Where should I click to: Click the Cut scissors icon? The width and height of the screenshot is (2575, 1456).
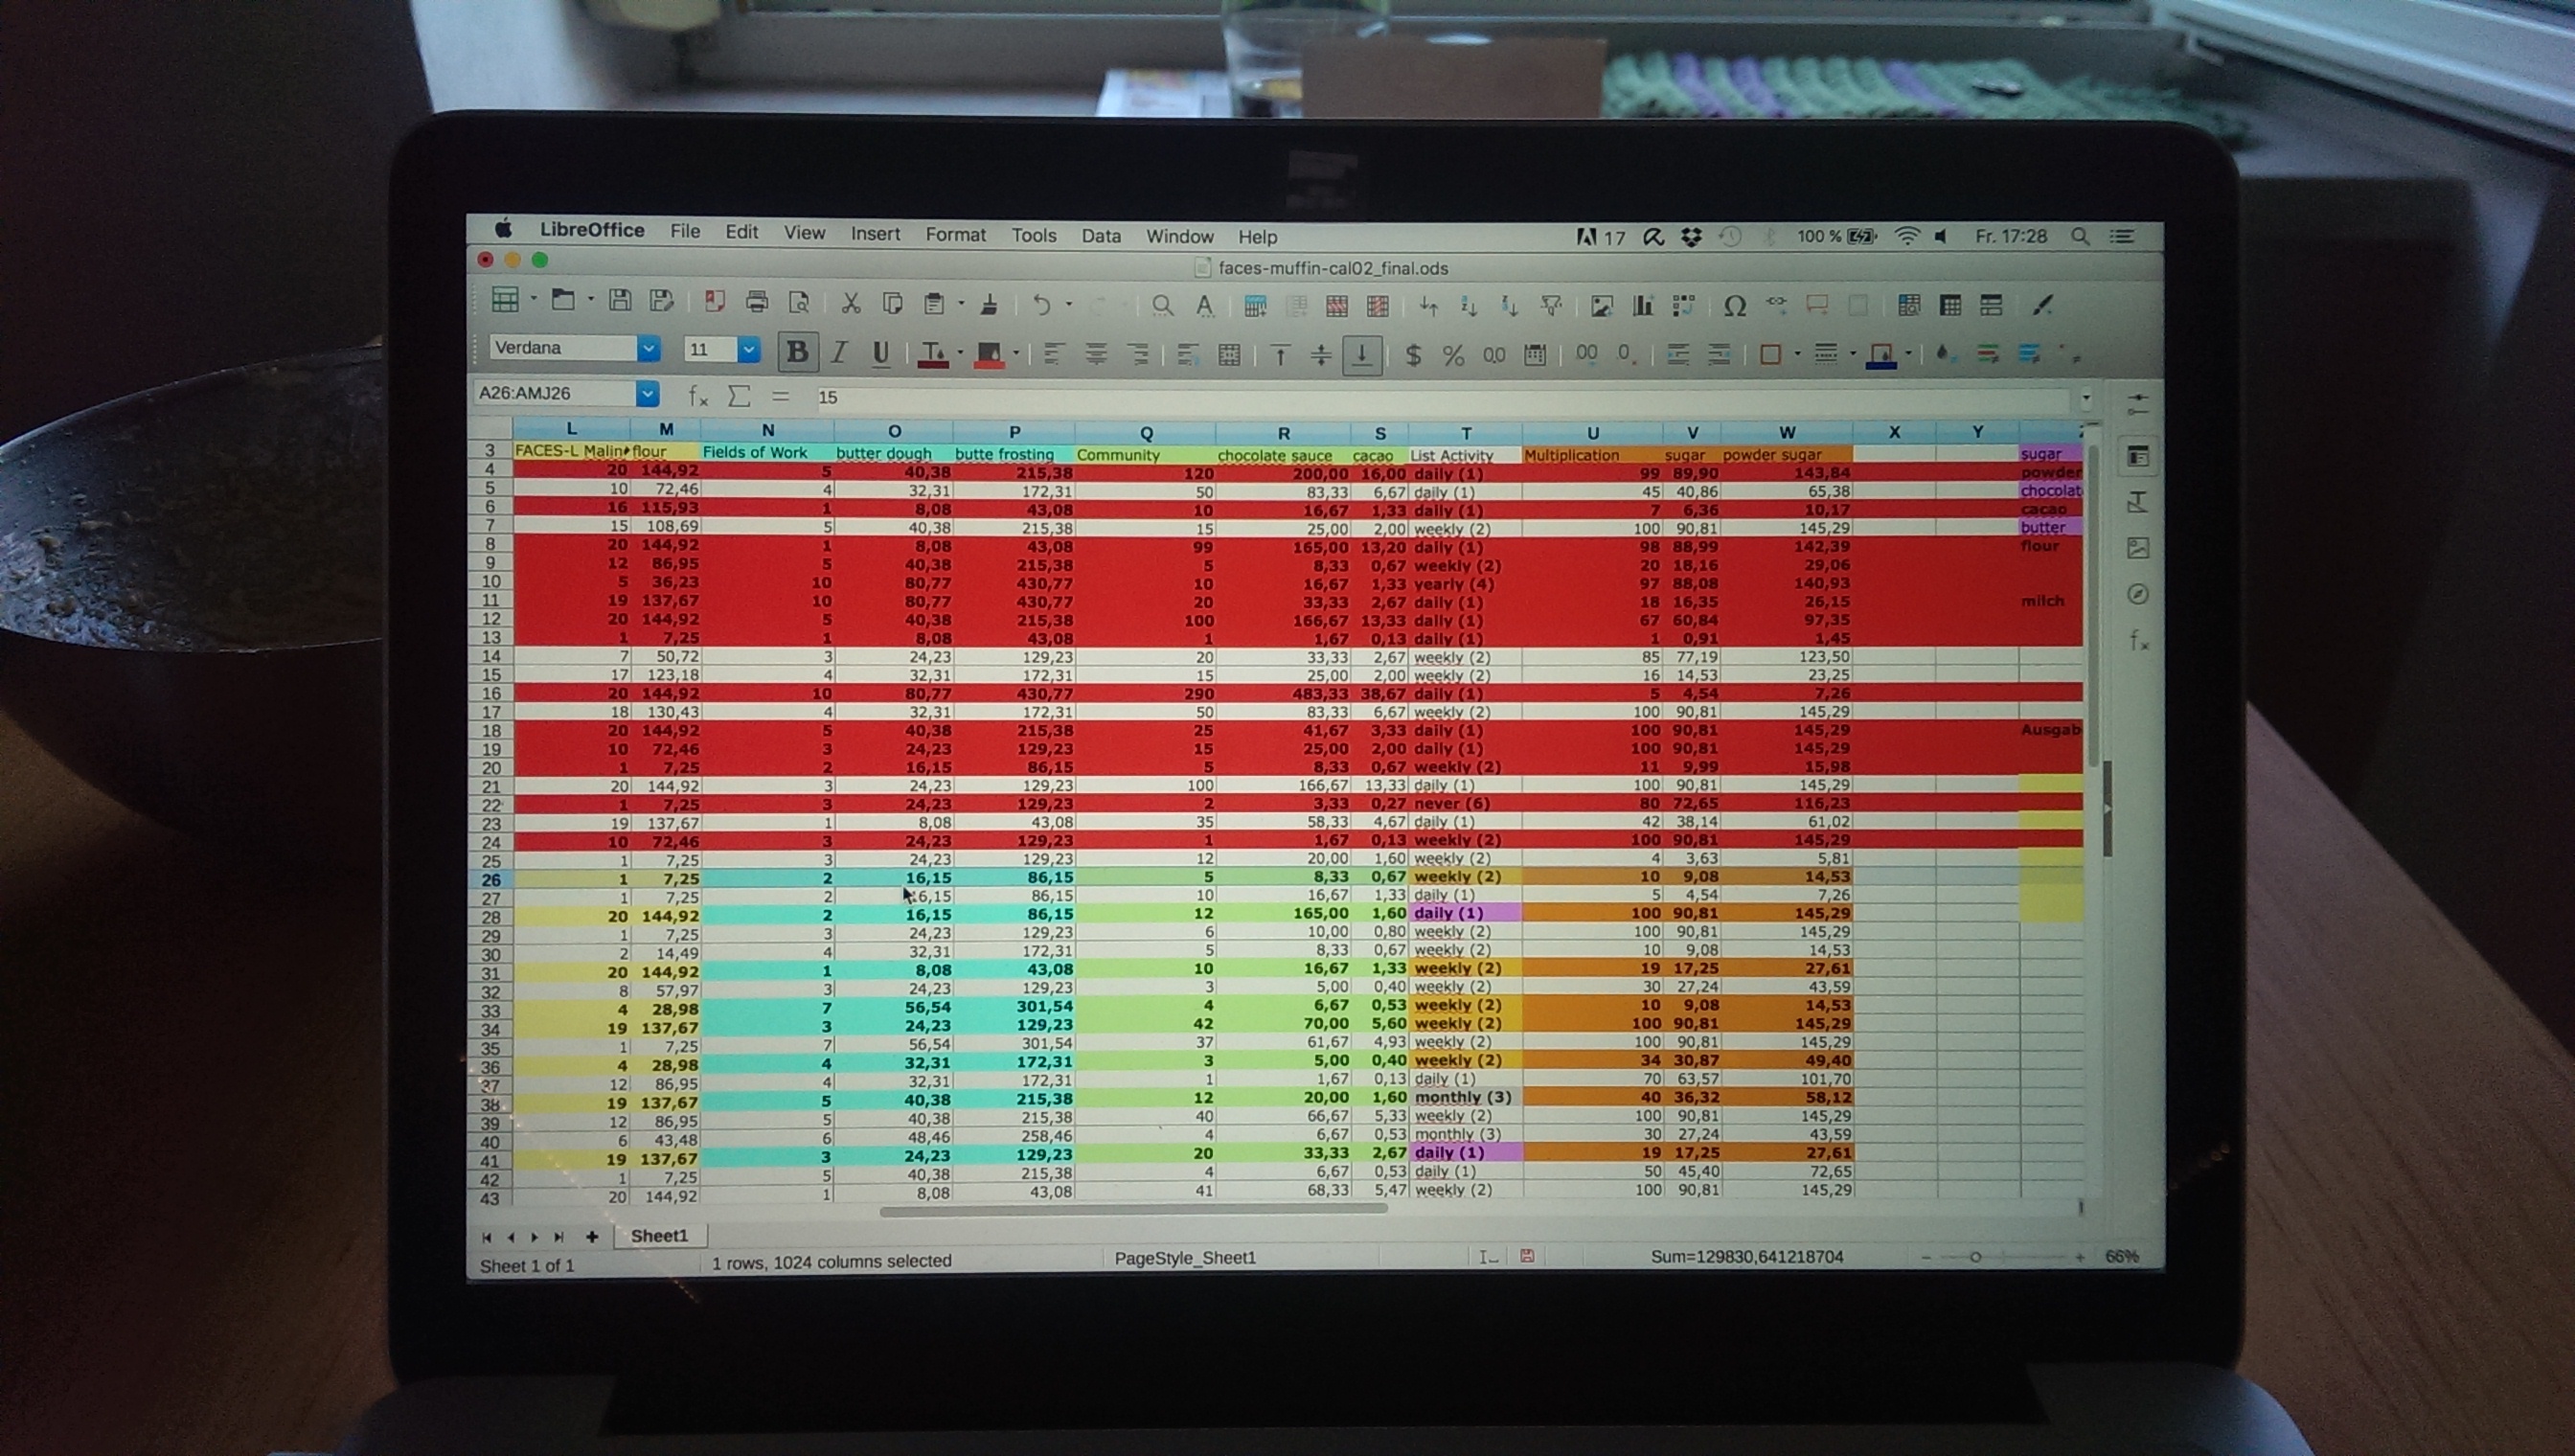pyautogui.click(x=851, y=303)
